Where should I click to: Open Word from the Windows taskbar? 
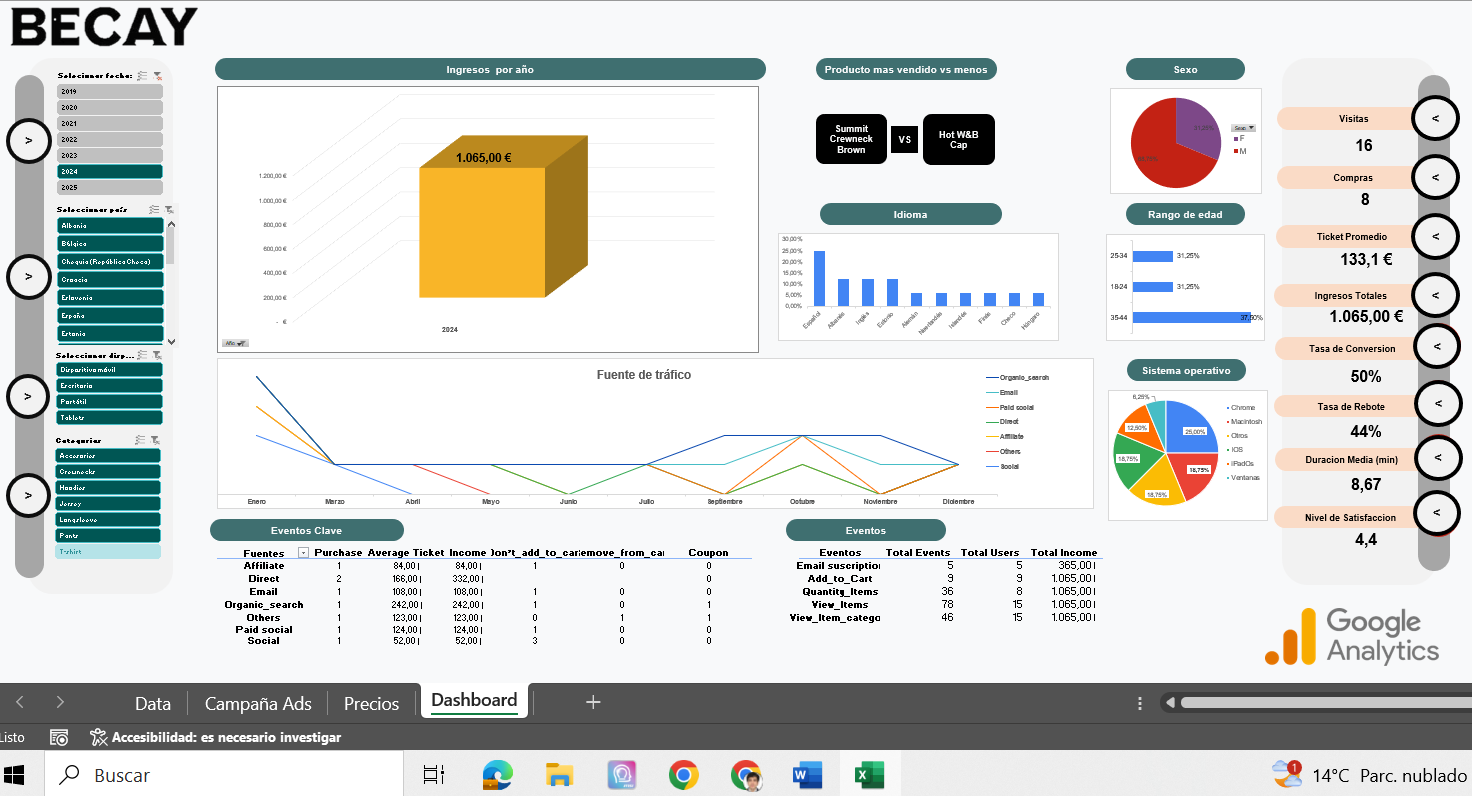pyautogui.click(x=806, y=775)
